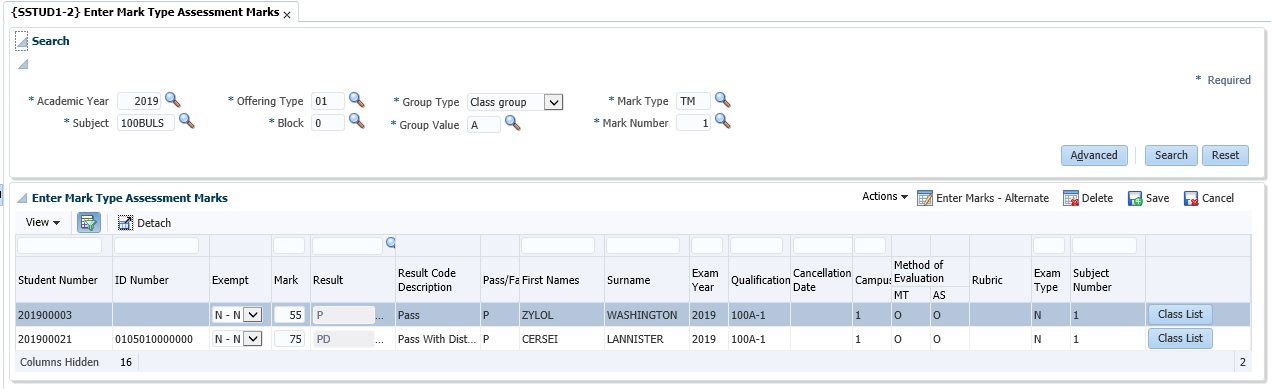Click the Offering Type input field
The height and width of the screenshot is (389, 1271).
click(327, 101)
